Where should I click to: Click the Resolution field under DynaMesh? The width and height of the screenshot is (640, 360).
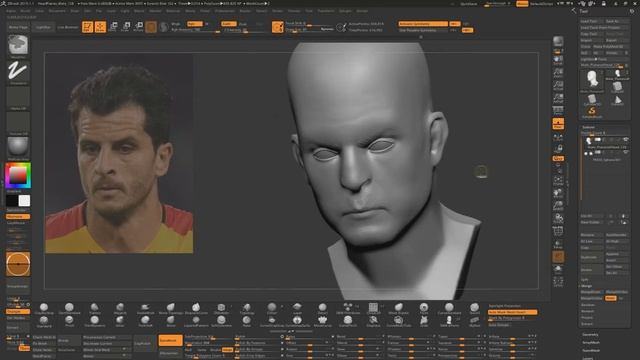click(209, 343)
